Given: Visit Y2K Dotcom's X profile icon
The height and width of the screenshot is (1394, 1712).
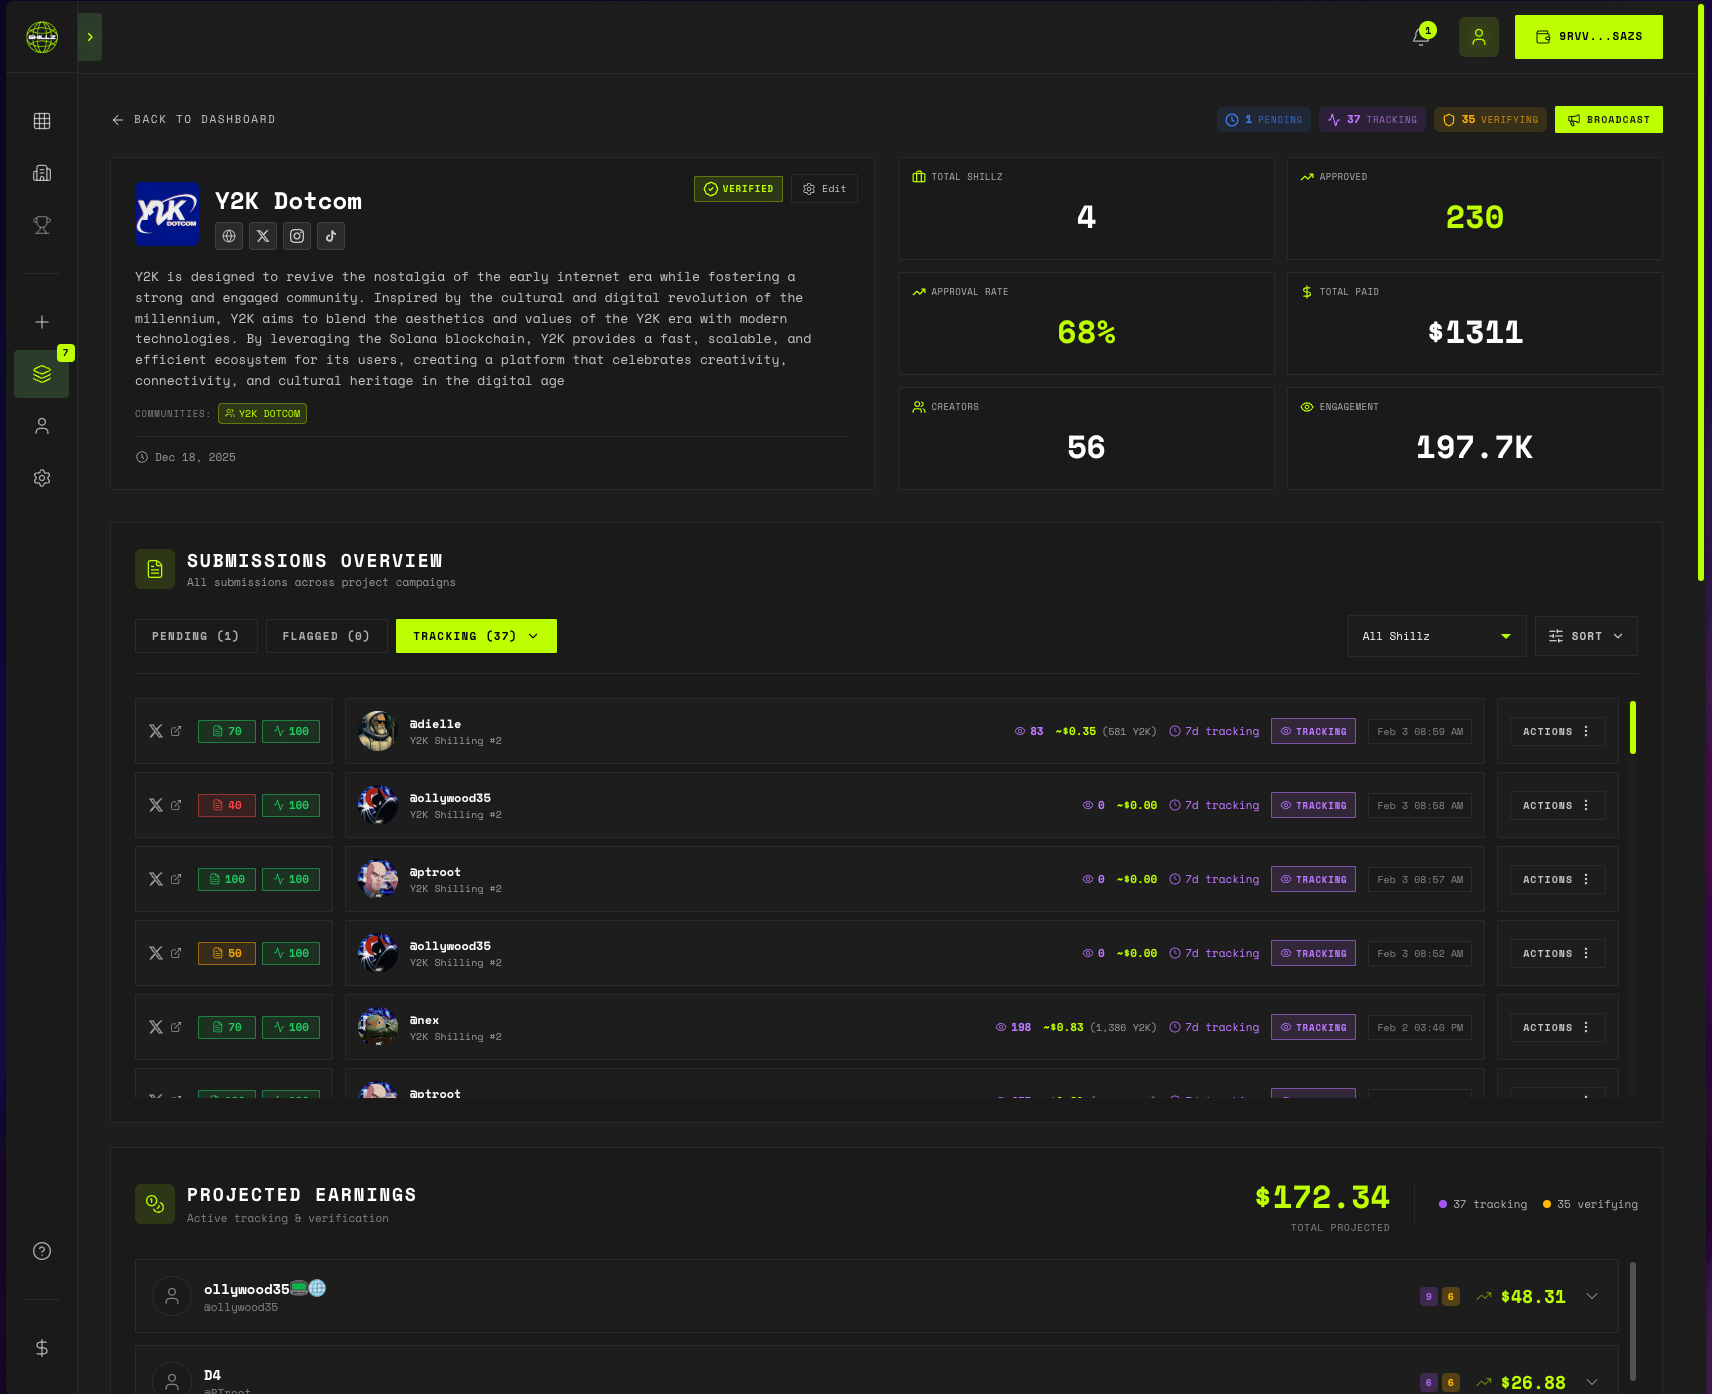Looking at the screenshot, I should (x=262, y=236).
